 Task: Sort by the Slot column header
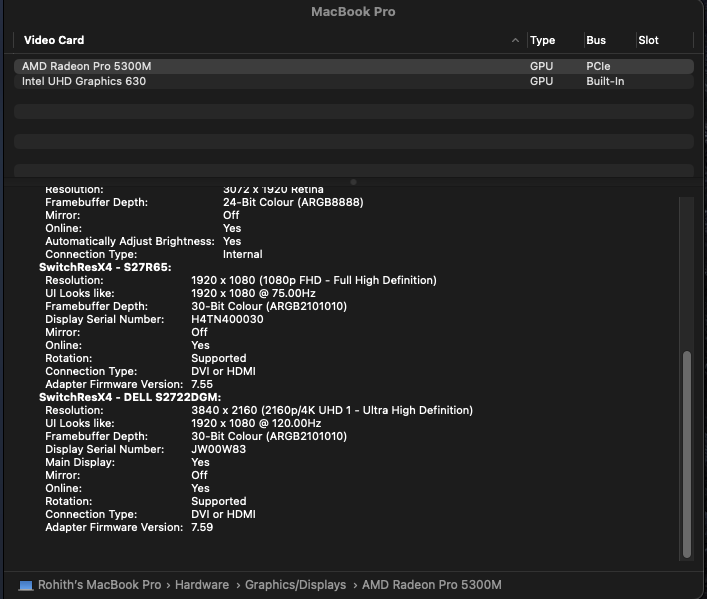click(648, 40)
